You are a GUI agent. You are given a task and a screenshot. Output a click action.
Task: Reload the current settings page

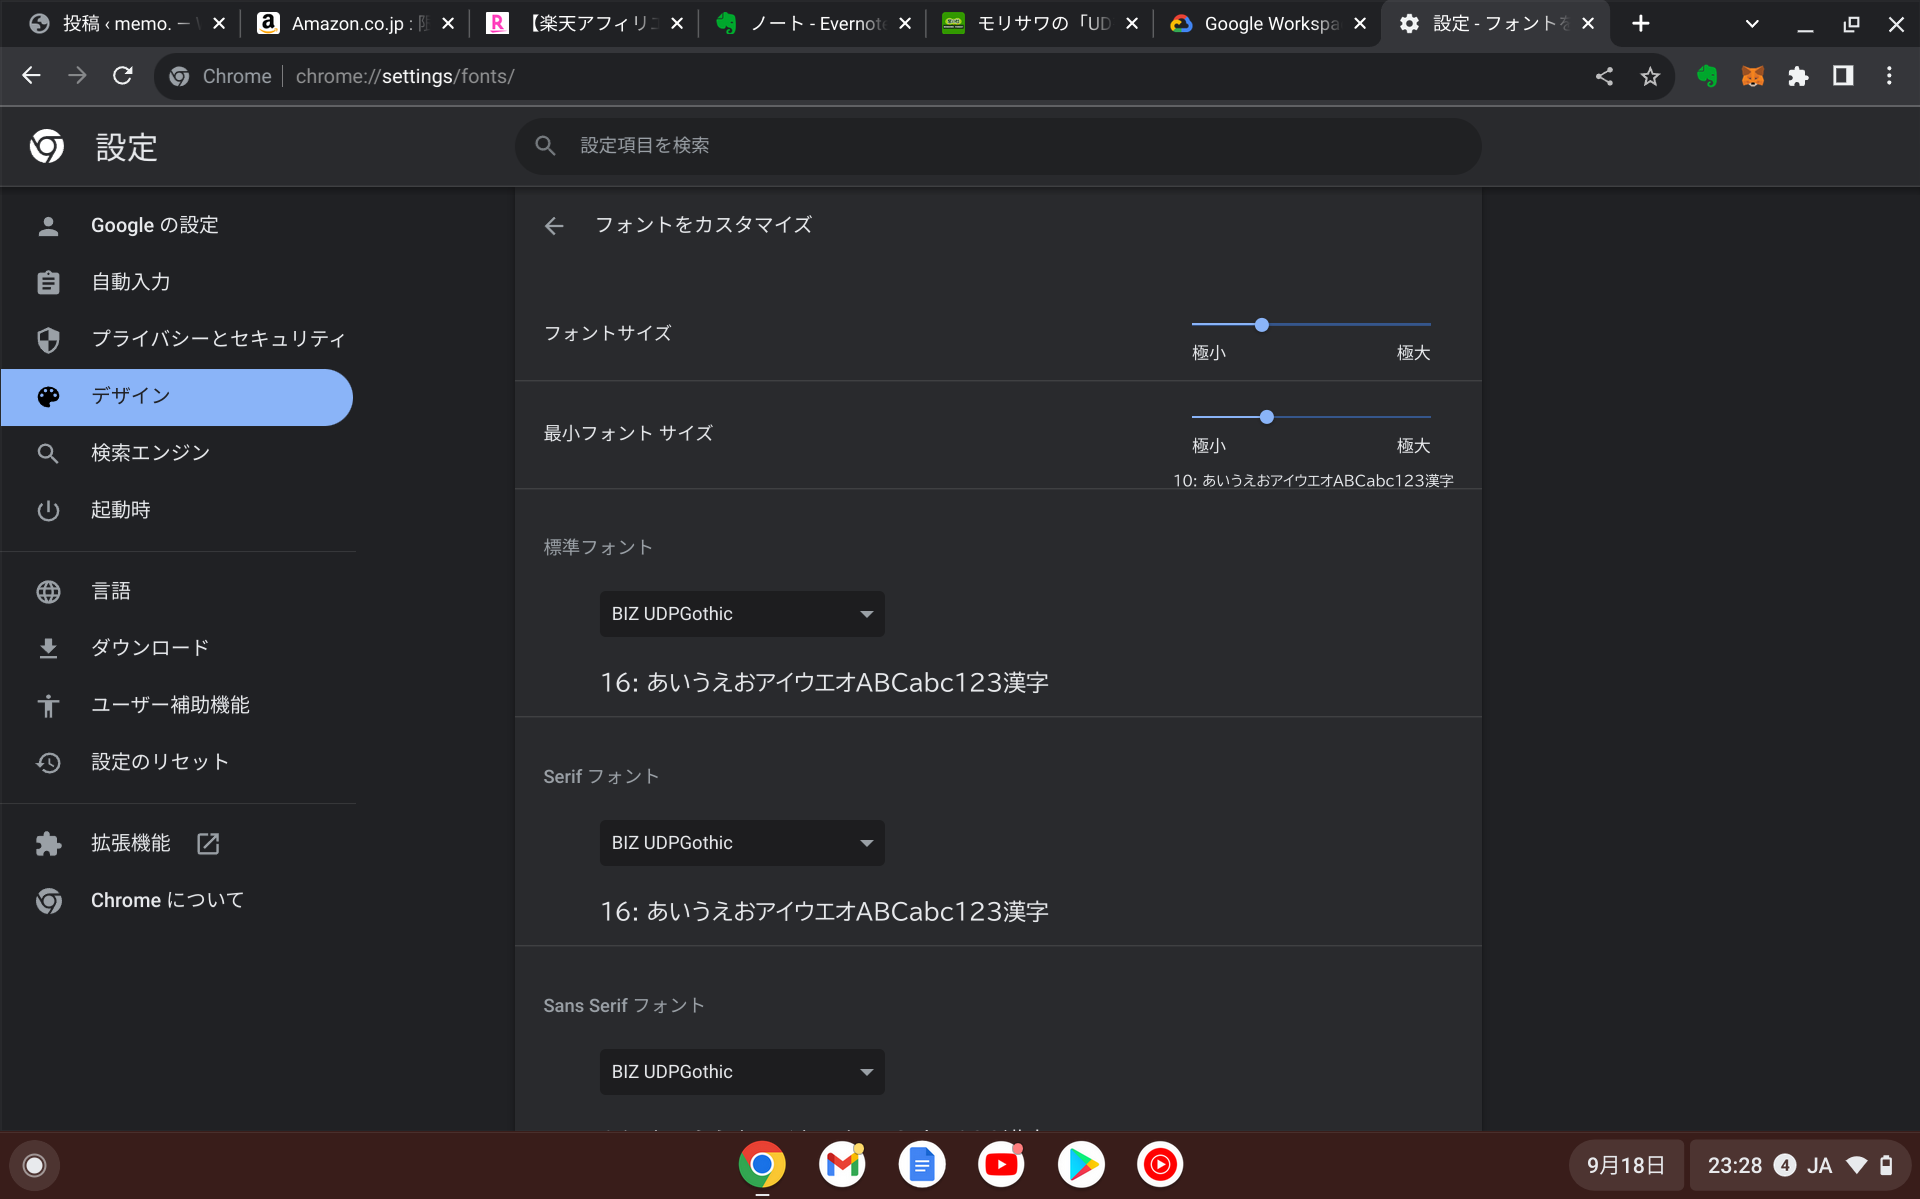tap(123, 75)
